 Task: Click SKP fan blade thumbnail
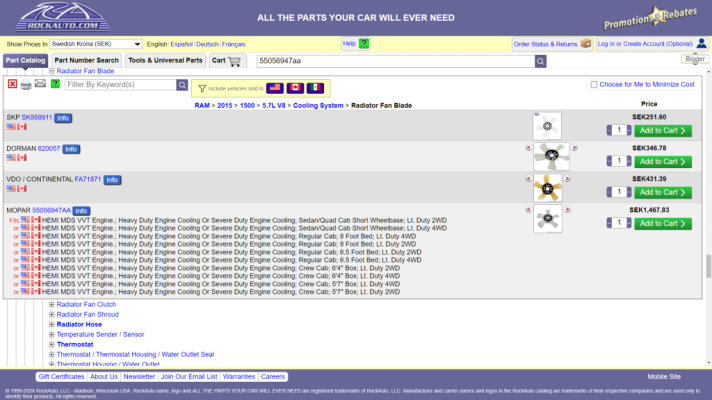pos(547,126)
